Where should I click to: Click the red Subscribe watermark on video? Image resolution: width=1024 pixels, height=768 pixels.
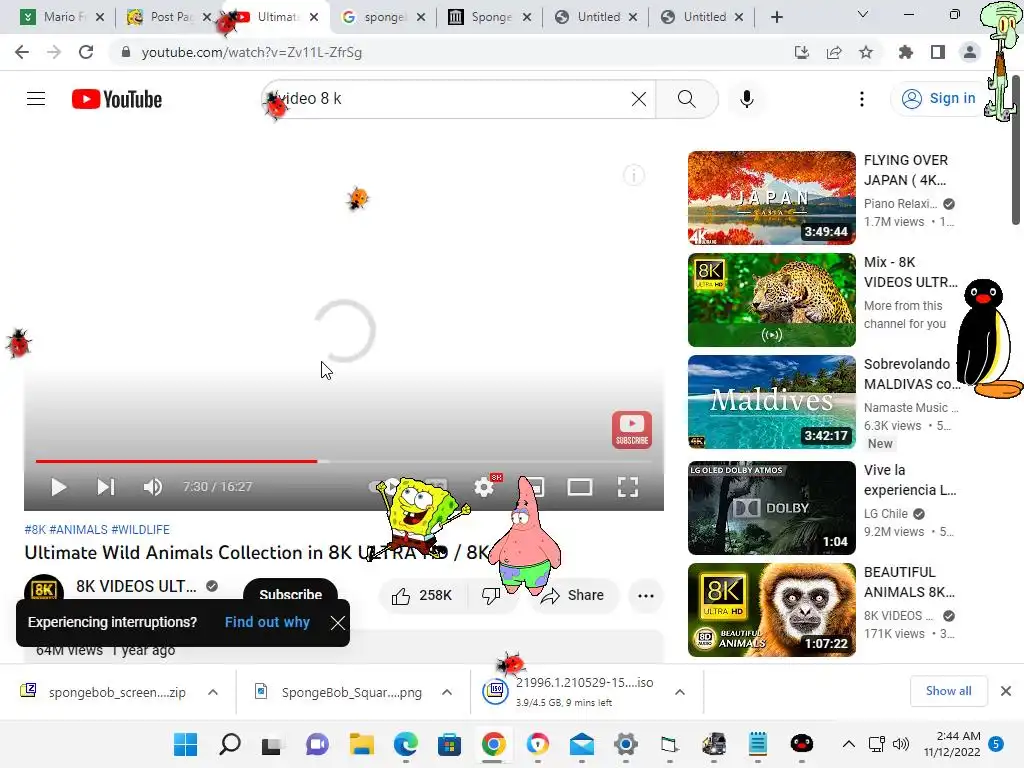pyautogui.click(x=632, y=429)
